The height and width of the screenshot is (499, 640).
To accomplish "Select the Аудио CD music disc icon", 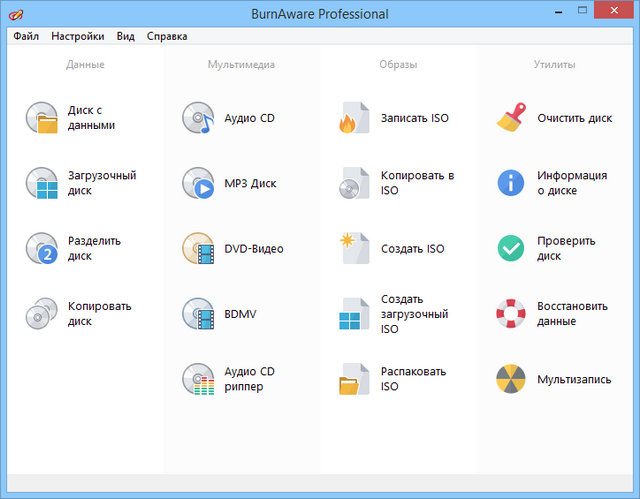I will coord(199,118).
